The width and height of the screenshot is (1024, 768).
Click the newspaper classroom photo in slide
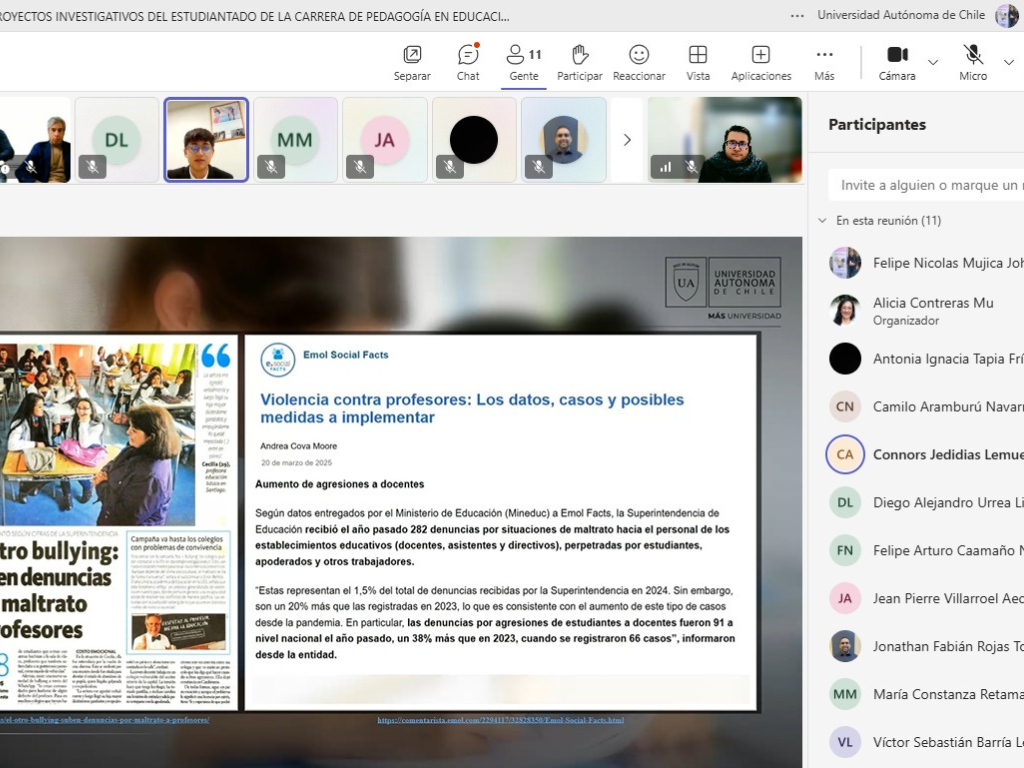(x=98, y=434)
